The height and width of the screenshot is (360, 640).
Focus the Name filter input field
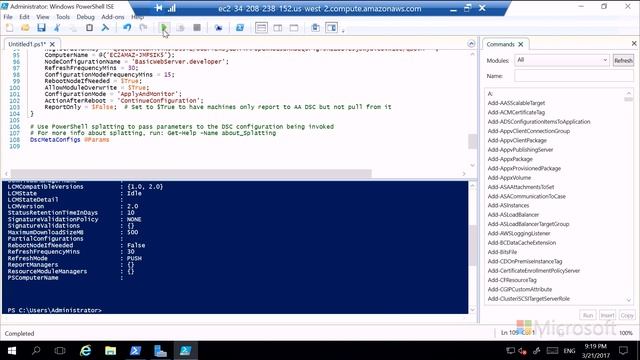573,76
